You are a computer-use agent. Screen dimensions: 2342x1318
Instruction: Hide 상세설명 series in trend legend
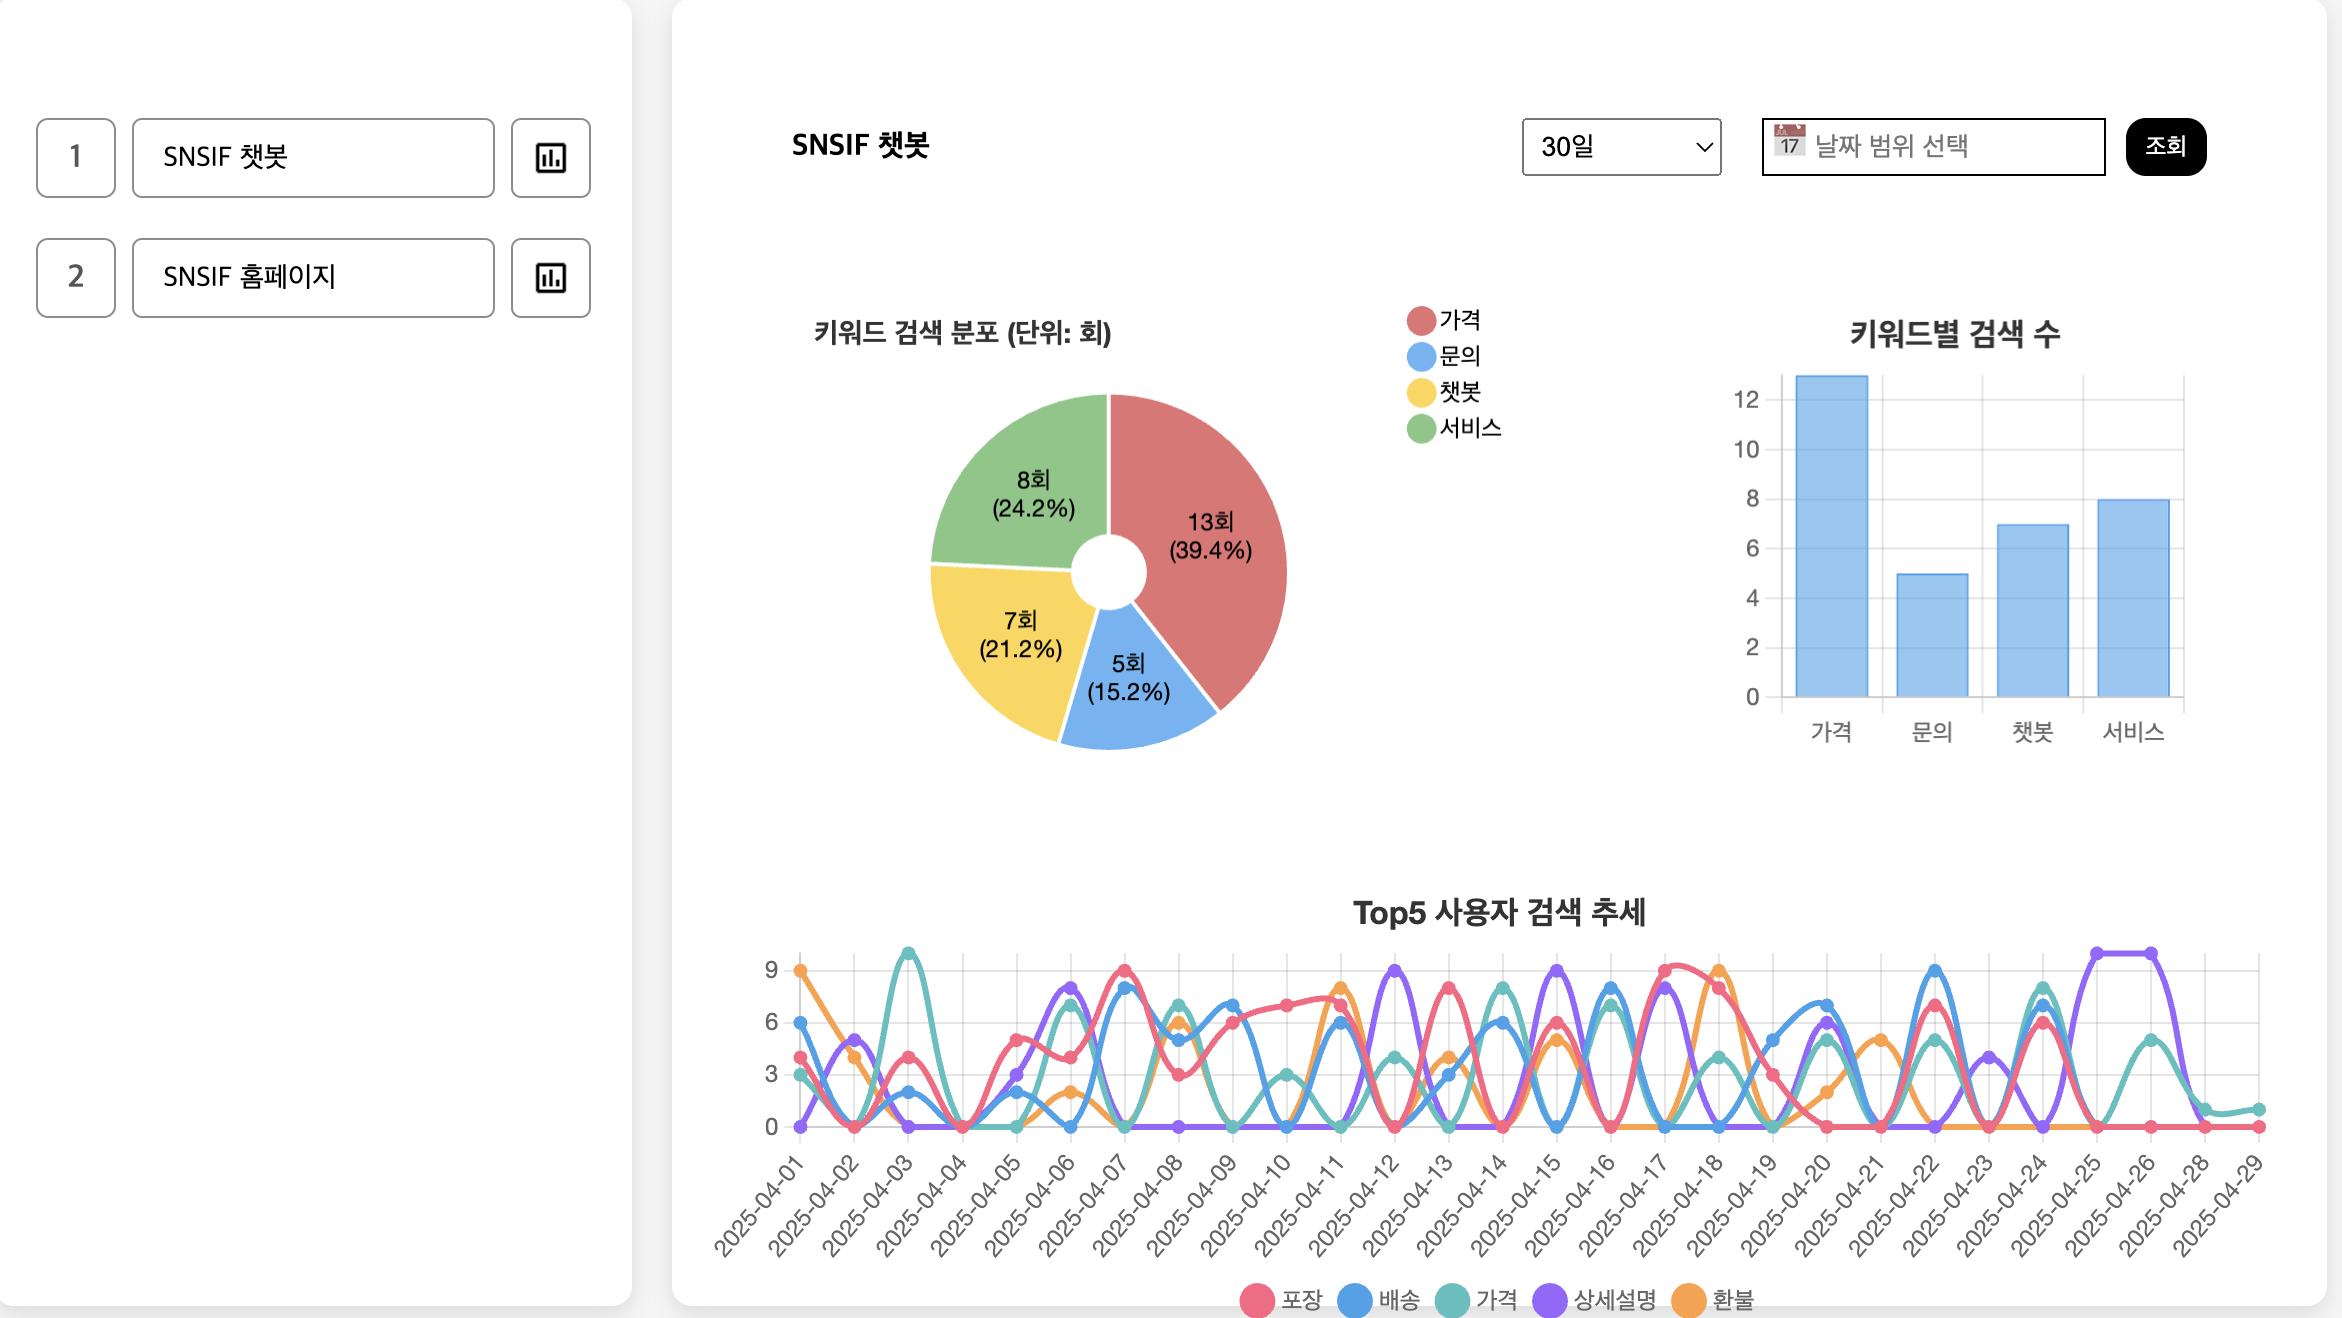tap(1549, 1300)
